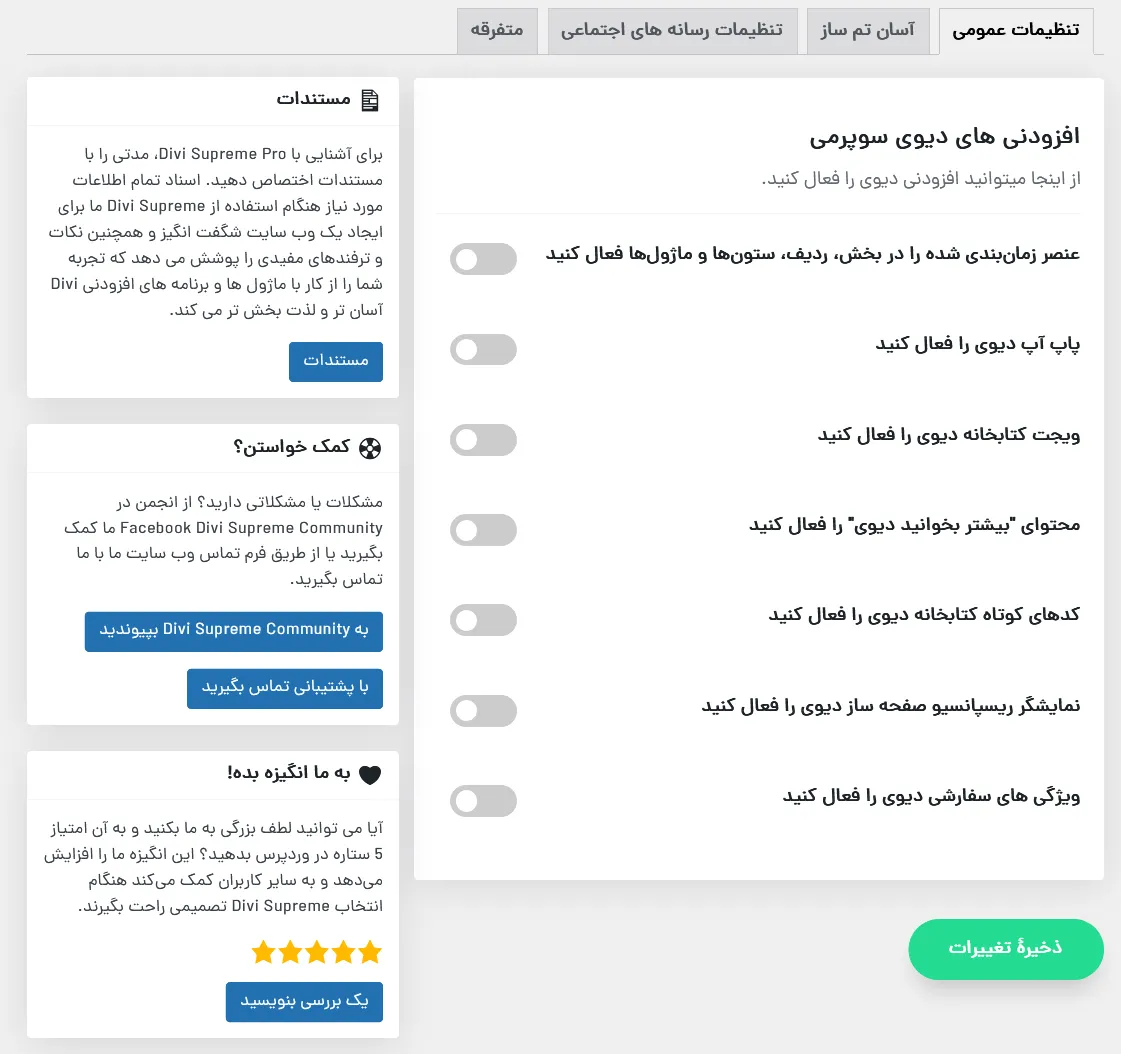Screen dimensions: 1121x1054
Task: Enable Divi library shortcodes switch
Action: coord(483,620)
